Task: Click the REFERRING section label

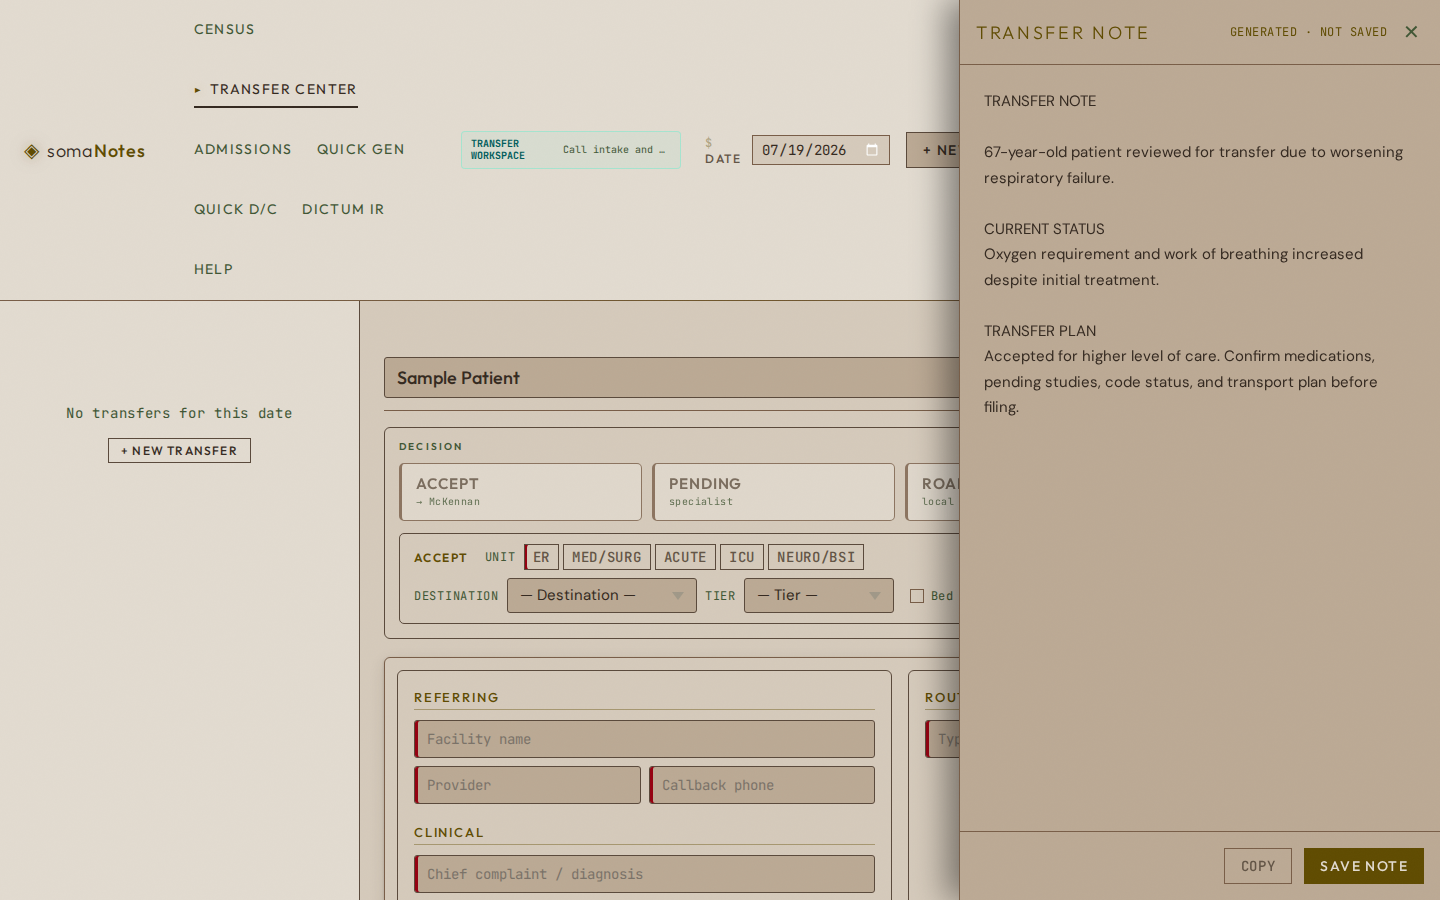Action: point(456,698)
